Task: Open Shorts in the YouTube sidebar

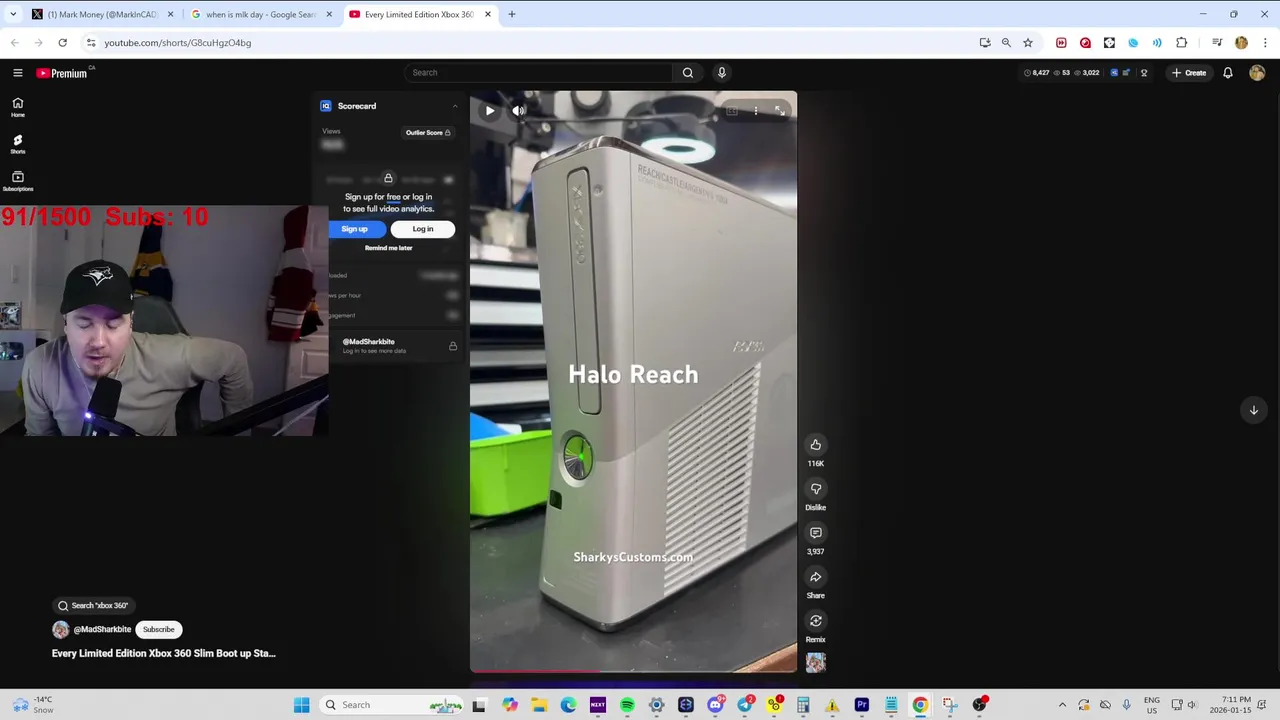Action: pyautogui.click(x=18, y=144)
